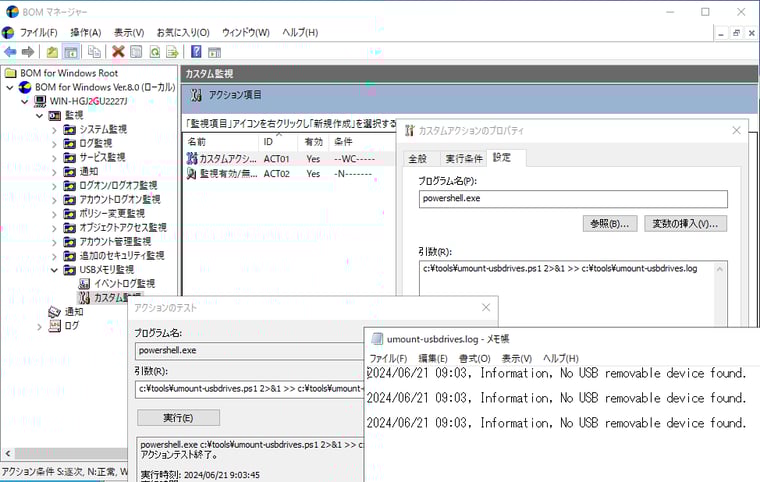
Task: Open the ウィンドウ(W) menu
Action: 246,32
